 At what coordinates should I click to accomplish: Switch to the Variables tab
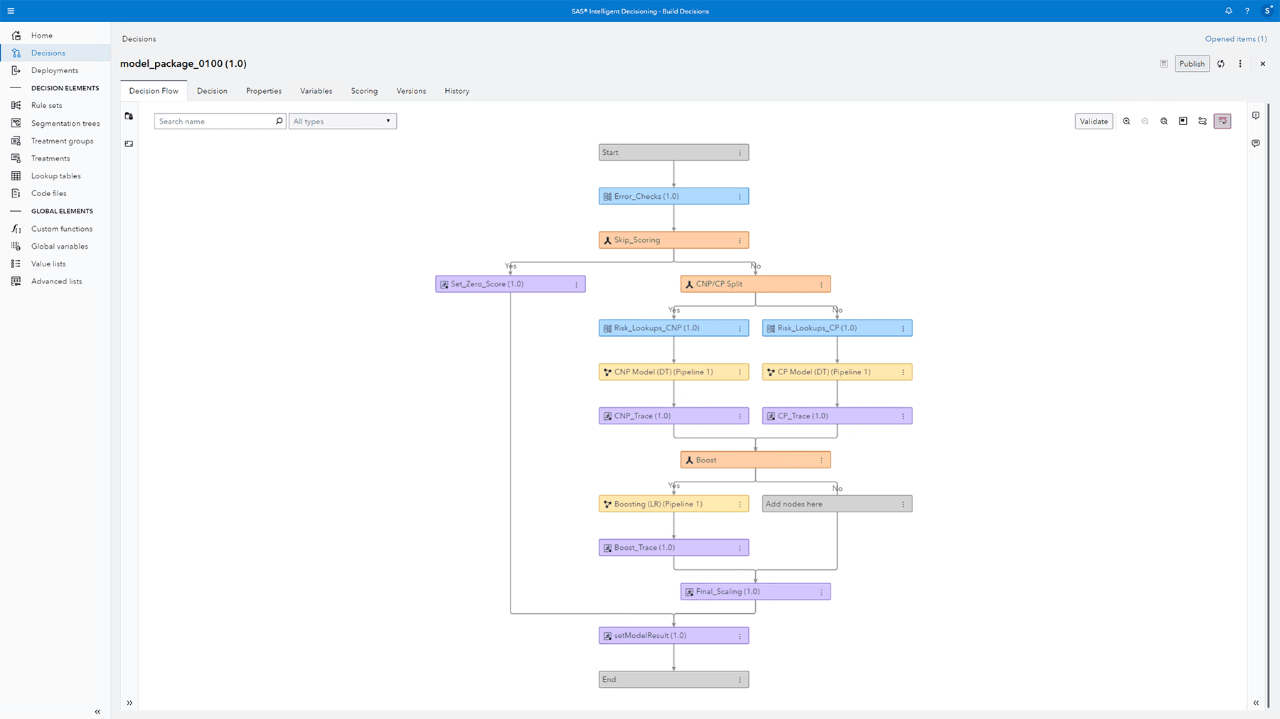316,91
